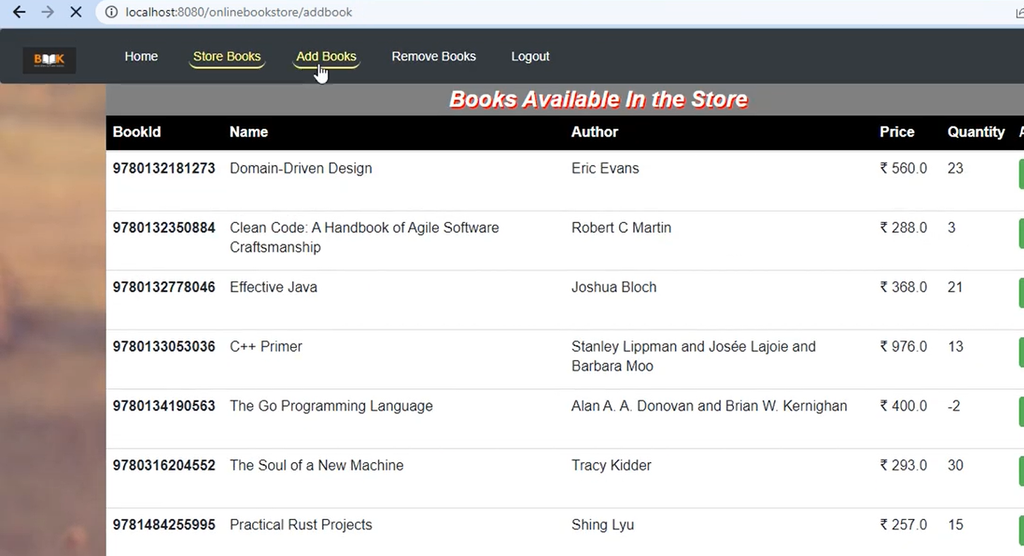Screen dimensions: 1024x556
Task: Click price ₹ 560.0
Action: tap(903, 168)
